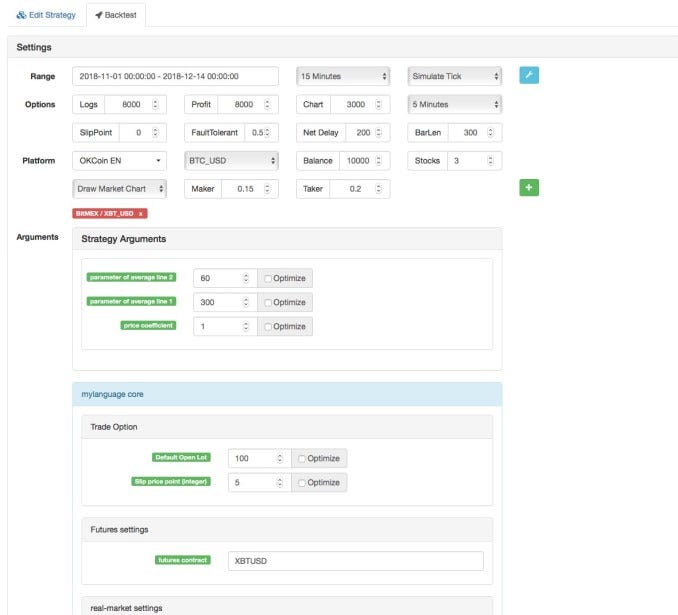This screenshot has height=615, width=678.
Task: Click the date range input field
Action: tap(175, 76)
